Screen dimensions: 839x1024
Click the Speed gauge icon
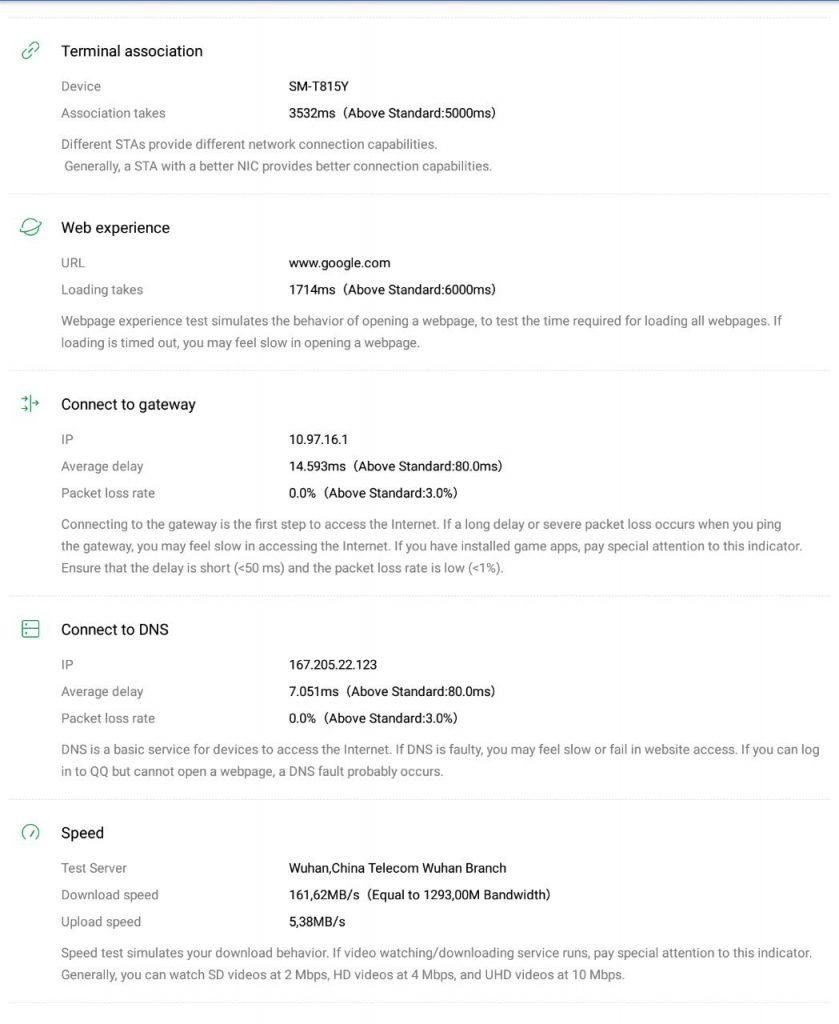coord(31,832)
